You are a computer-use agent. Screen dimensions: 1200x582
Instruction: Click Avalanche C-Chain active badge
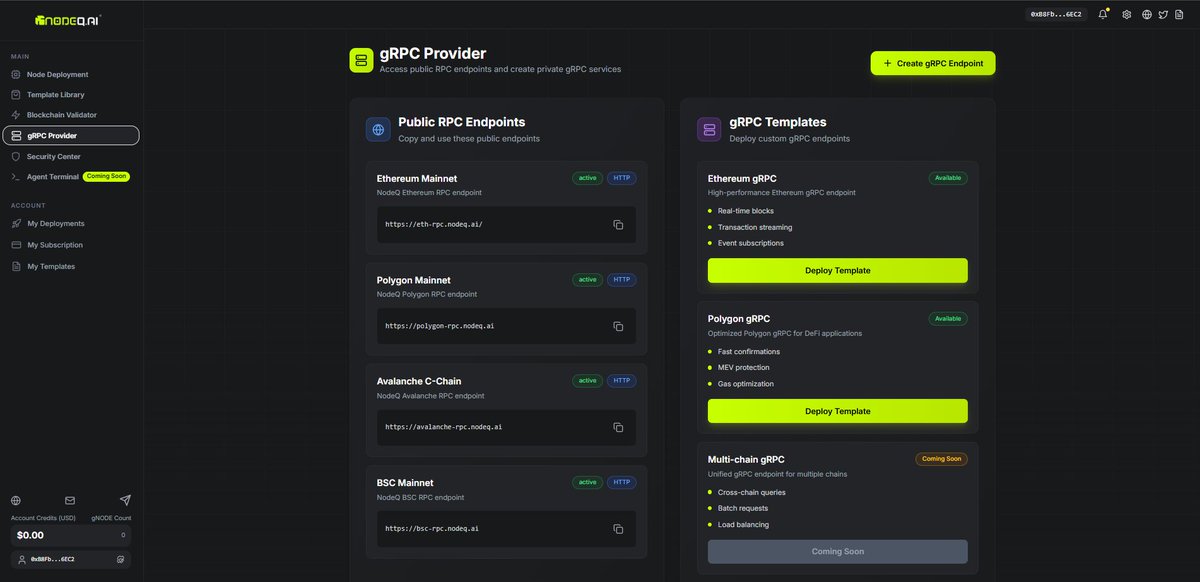coord(587,381)
